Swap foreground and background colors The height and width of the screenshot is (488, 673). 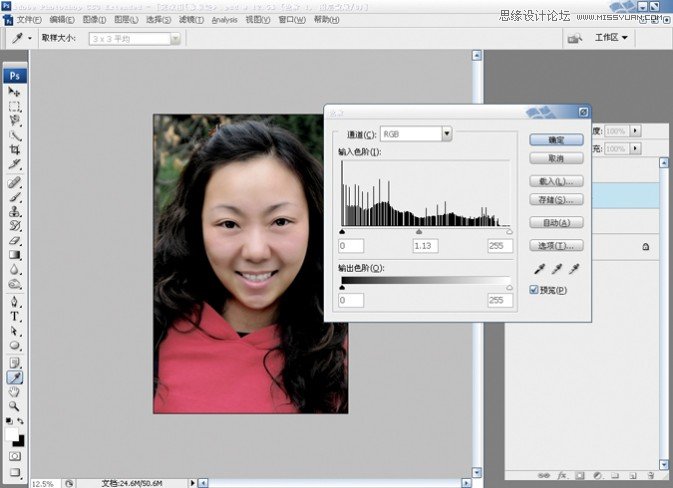click(20, 421)
